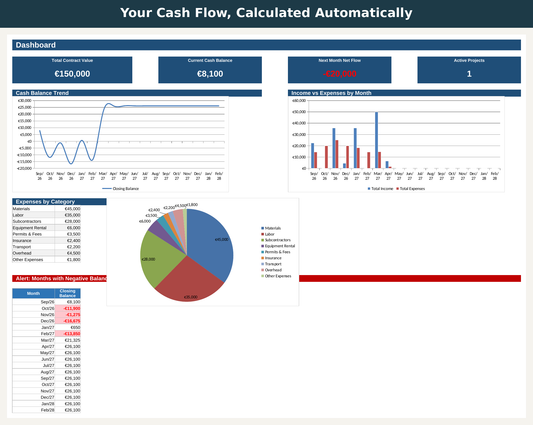Image resolution: width=533 pixels, height=425 pixels.
Task: Select the Total Income legend entry
Action: (380, 188)
